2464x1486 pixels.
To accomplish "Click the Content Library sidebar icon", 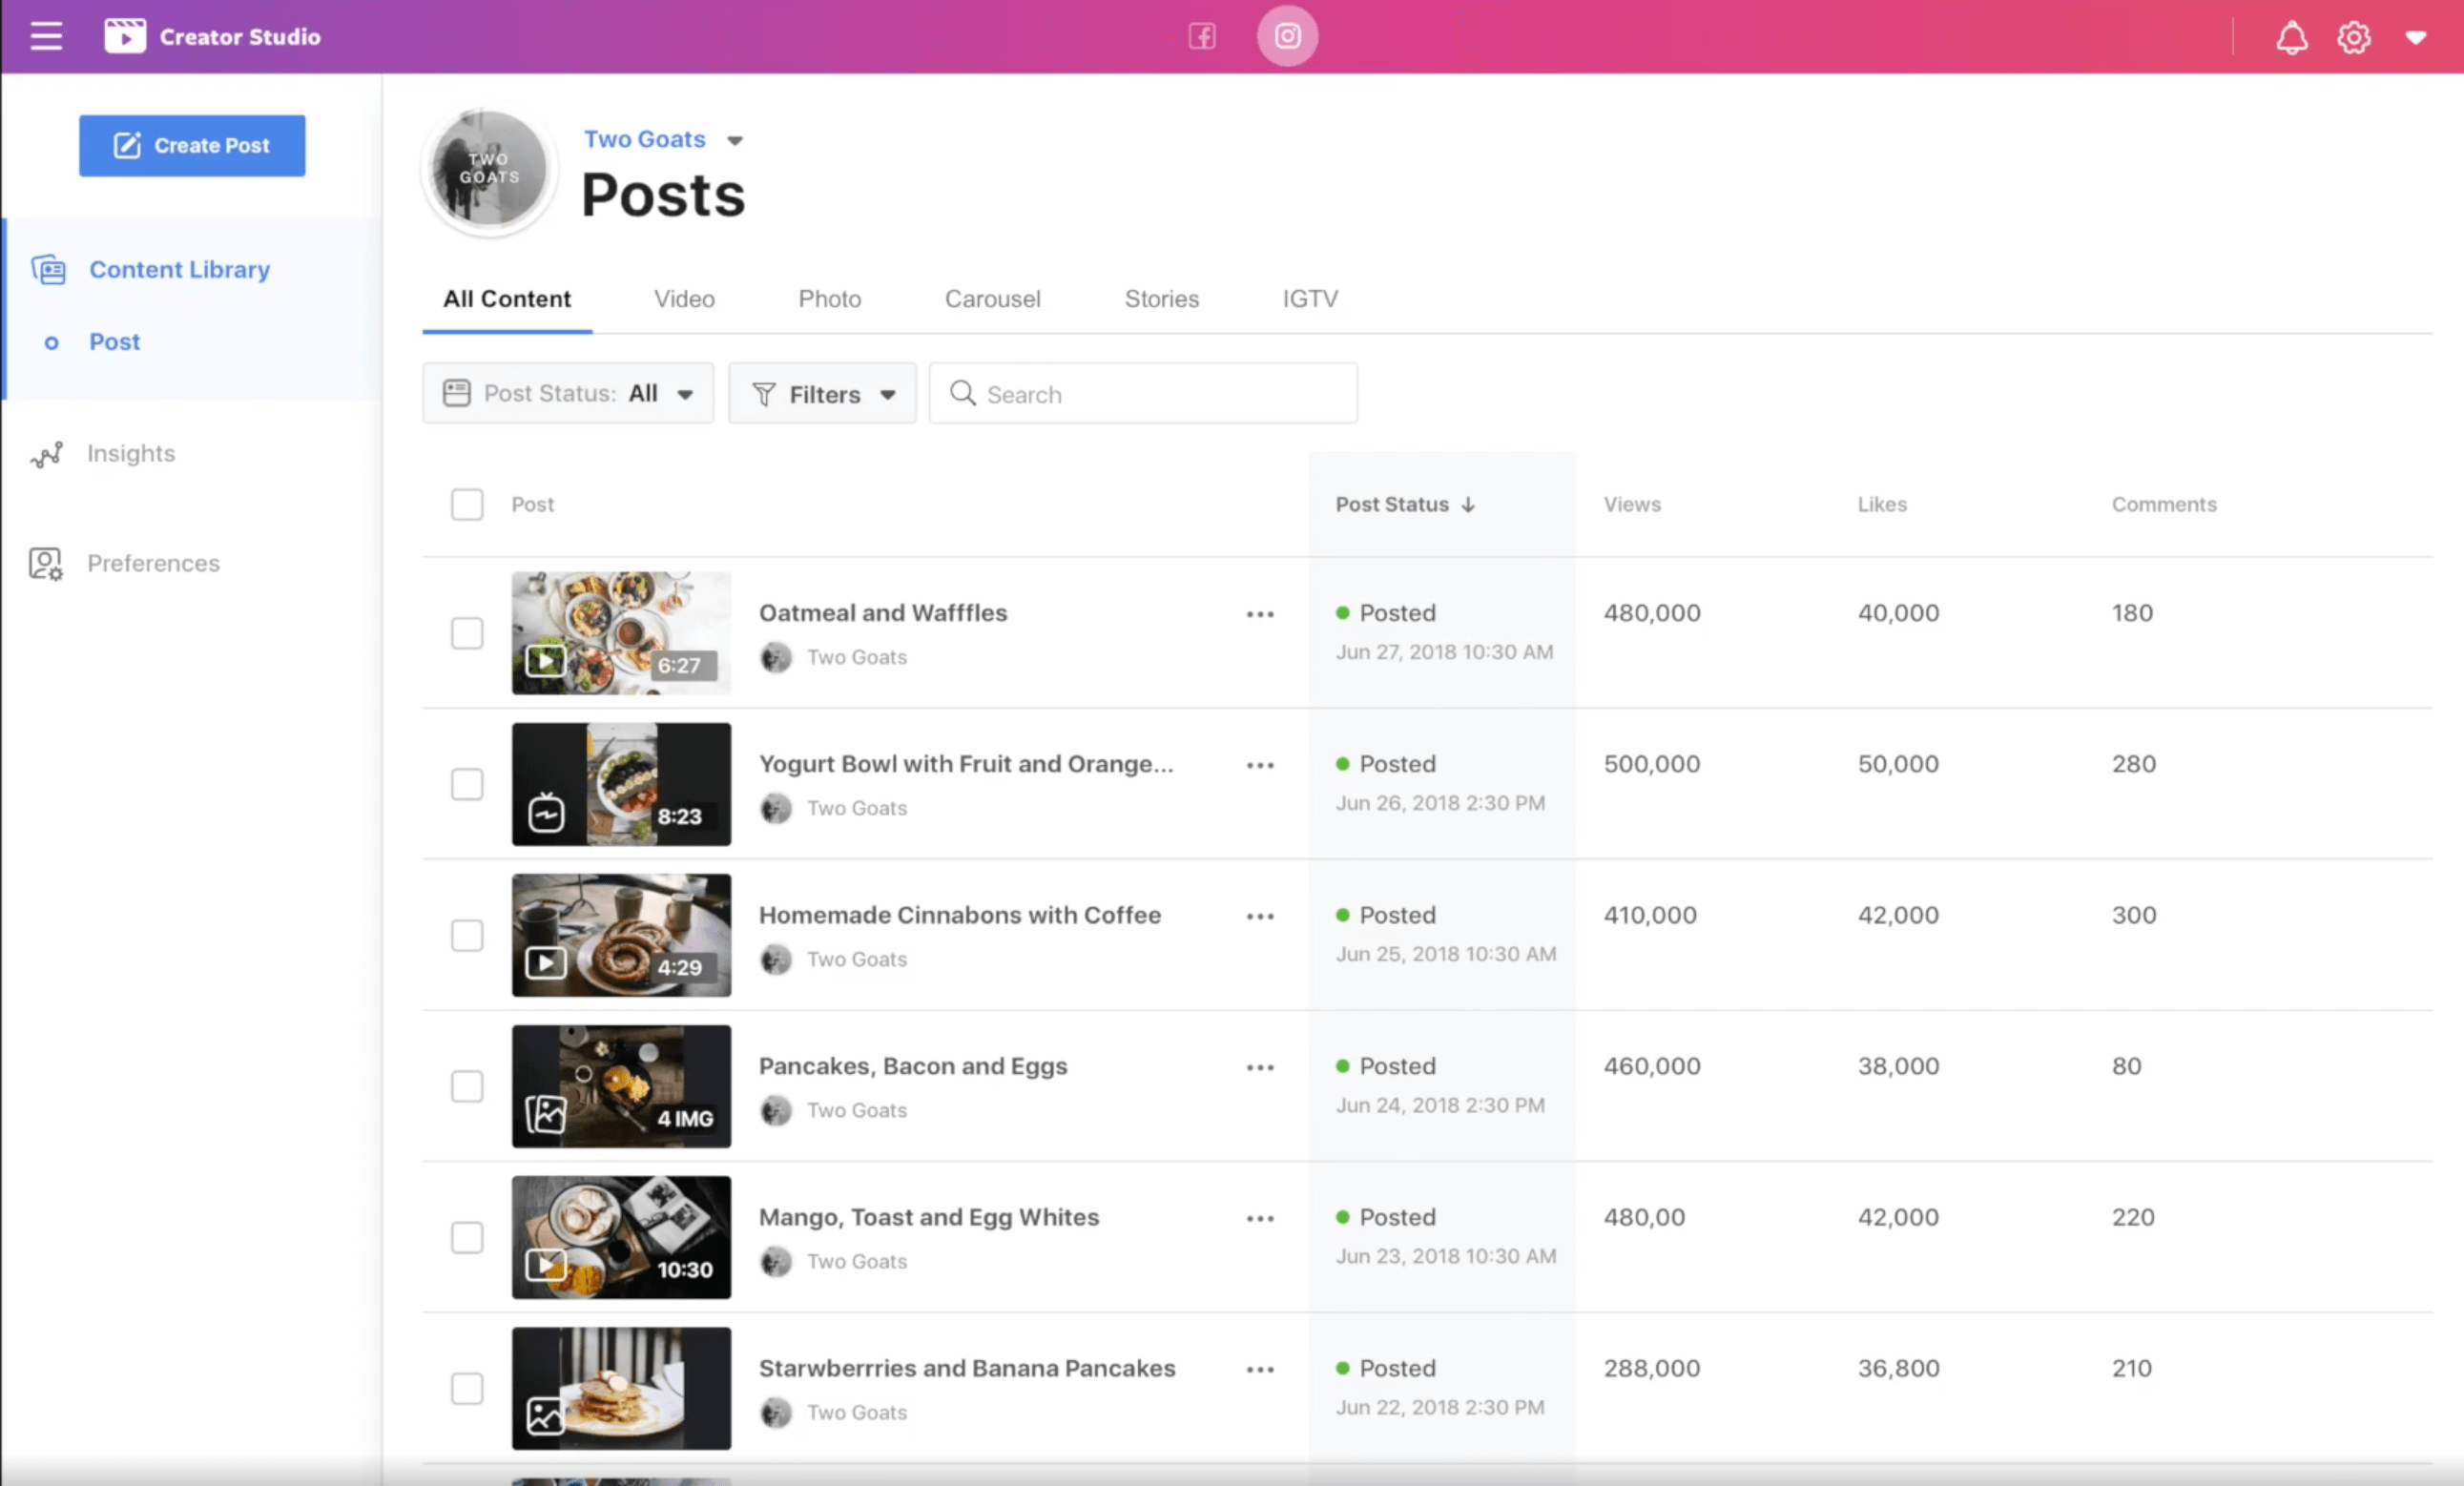I will tap(48, 269).
